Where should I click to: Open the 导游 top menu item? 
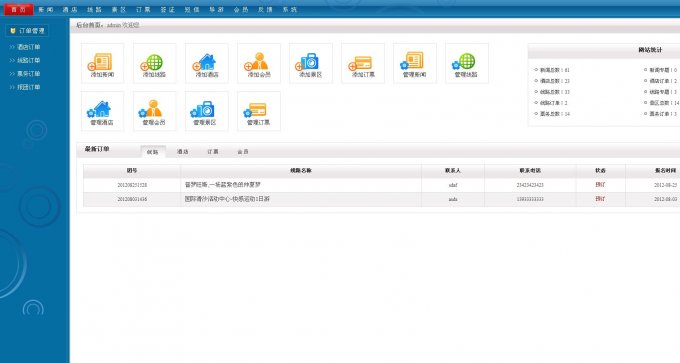point(216,9)
